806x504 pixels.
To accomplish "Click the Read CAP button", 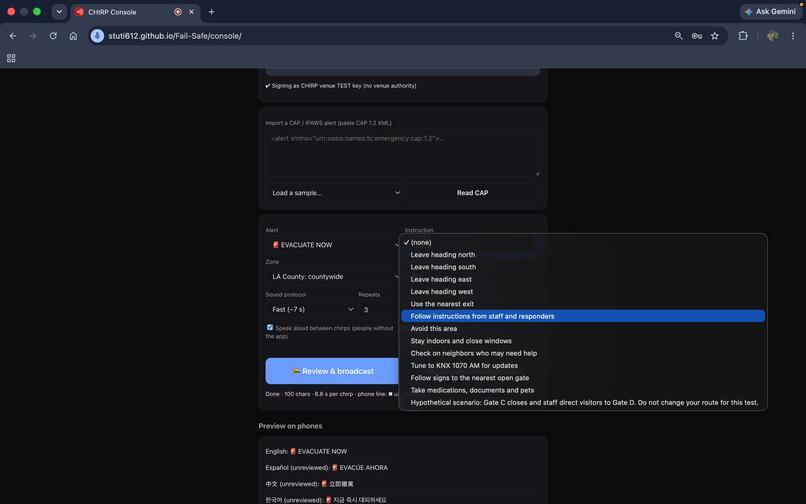I will point(472,193).
